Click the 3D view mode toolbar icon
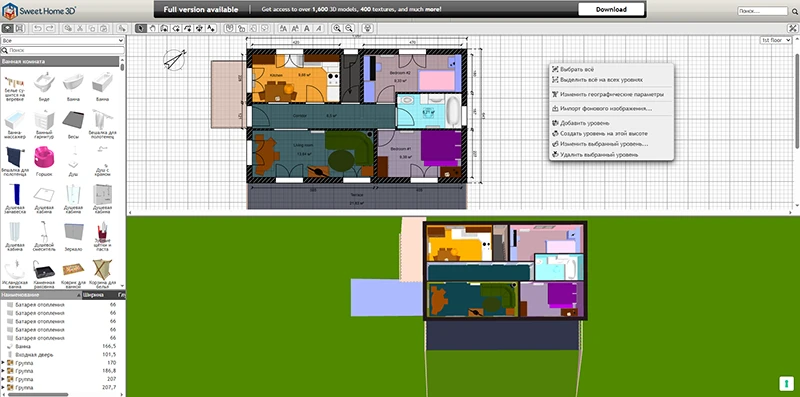Screen dimensions: 800x397 click(x=367, y=28)
